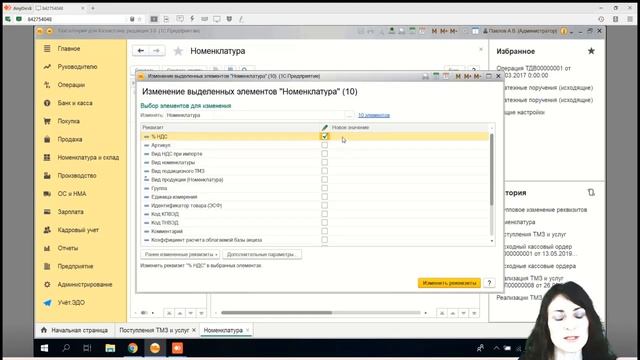Click the Номенклатура list horizontal scrollbar
Screen dimensions: 640x360
pos(276,313)
